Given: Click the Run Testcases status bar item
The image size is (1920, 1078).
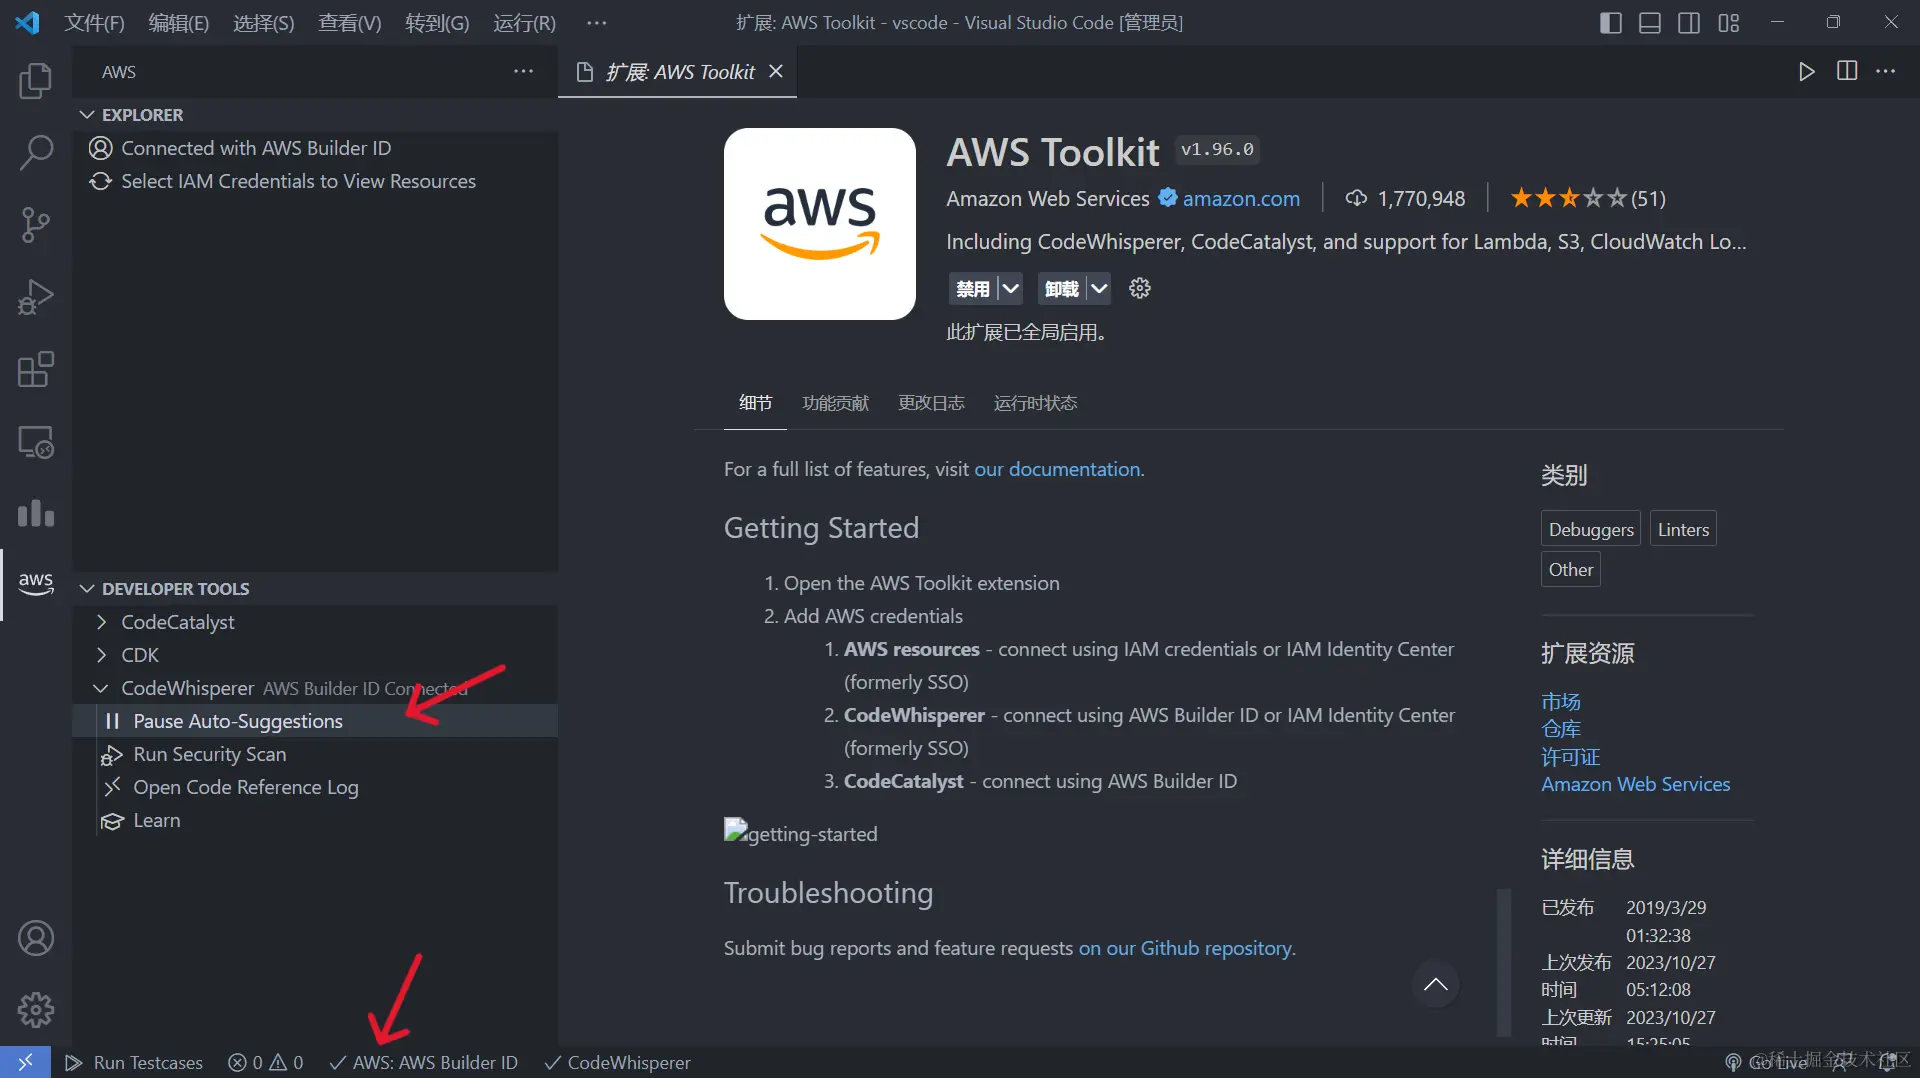Looking at the screenshot, I should tap(134, 1062).
